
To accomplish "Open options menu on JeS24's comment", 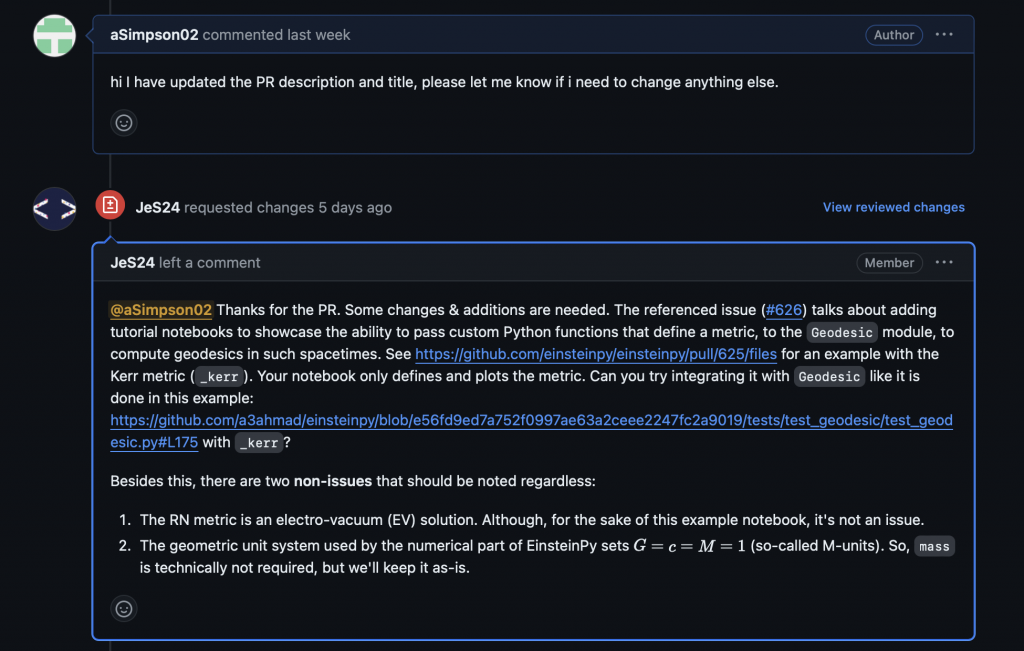I will [x=944, y=262].
